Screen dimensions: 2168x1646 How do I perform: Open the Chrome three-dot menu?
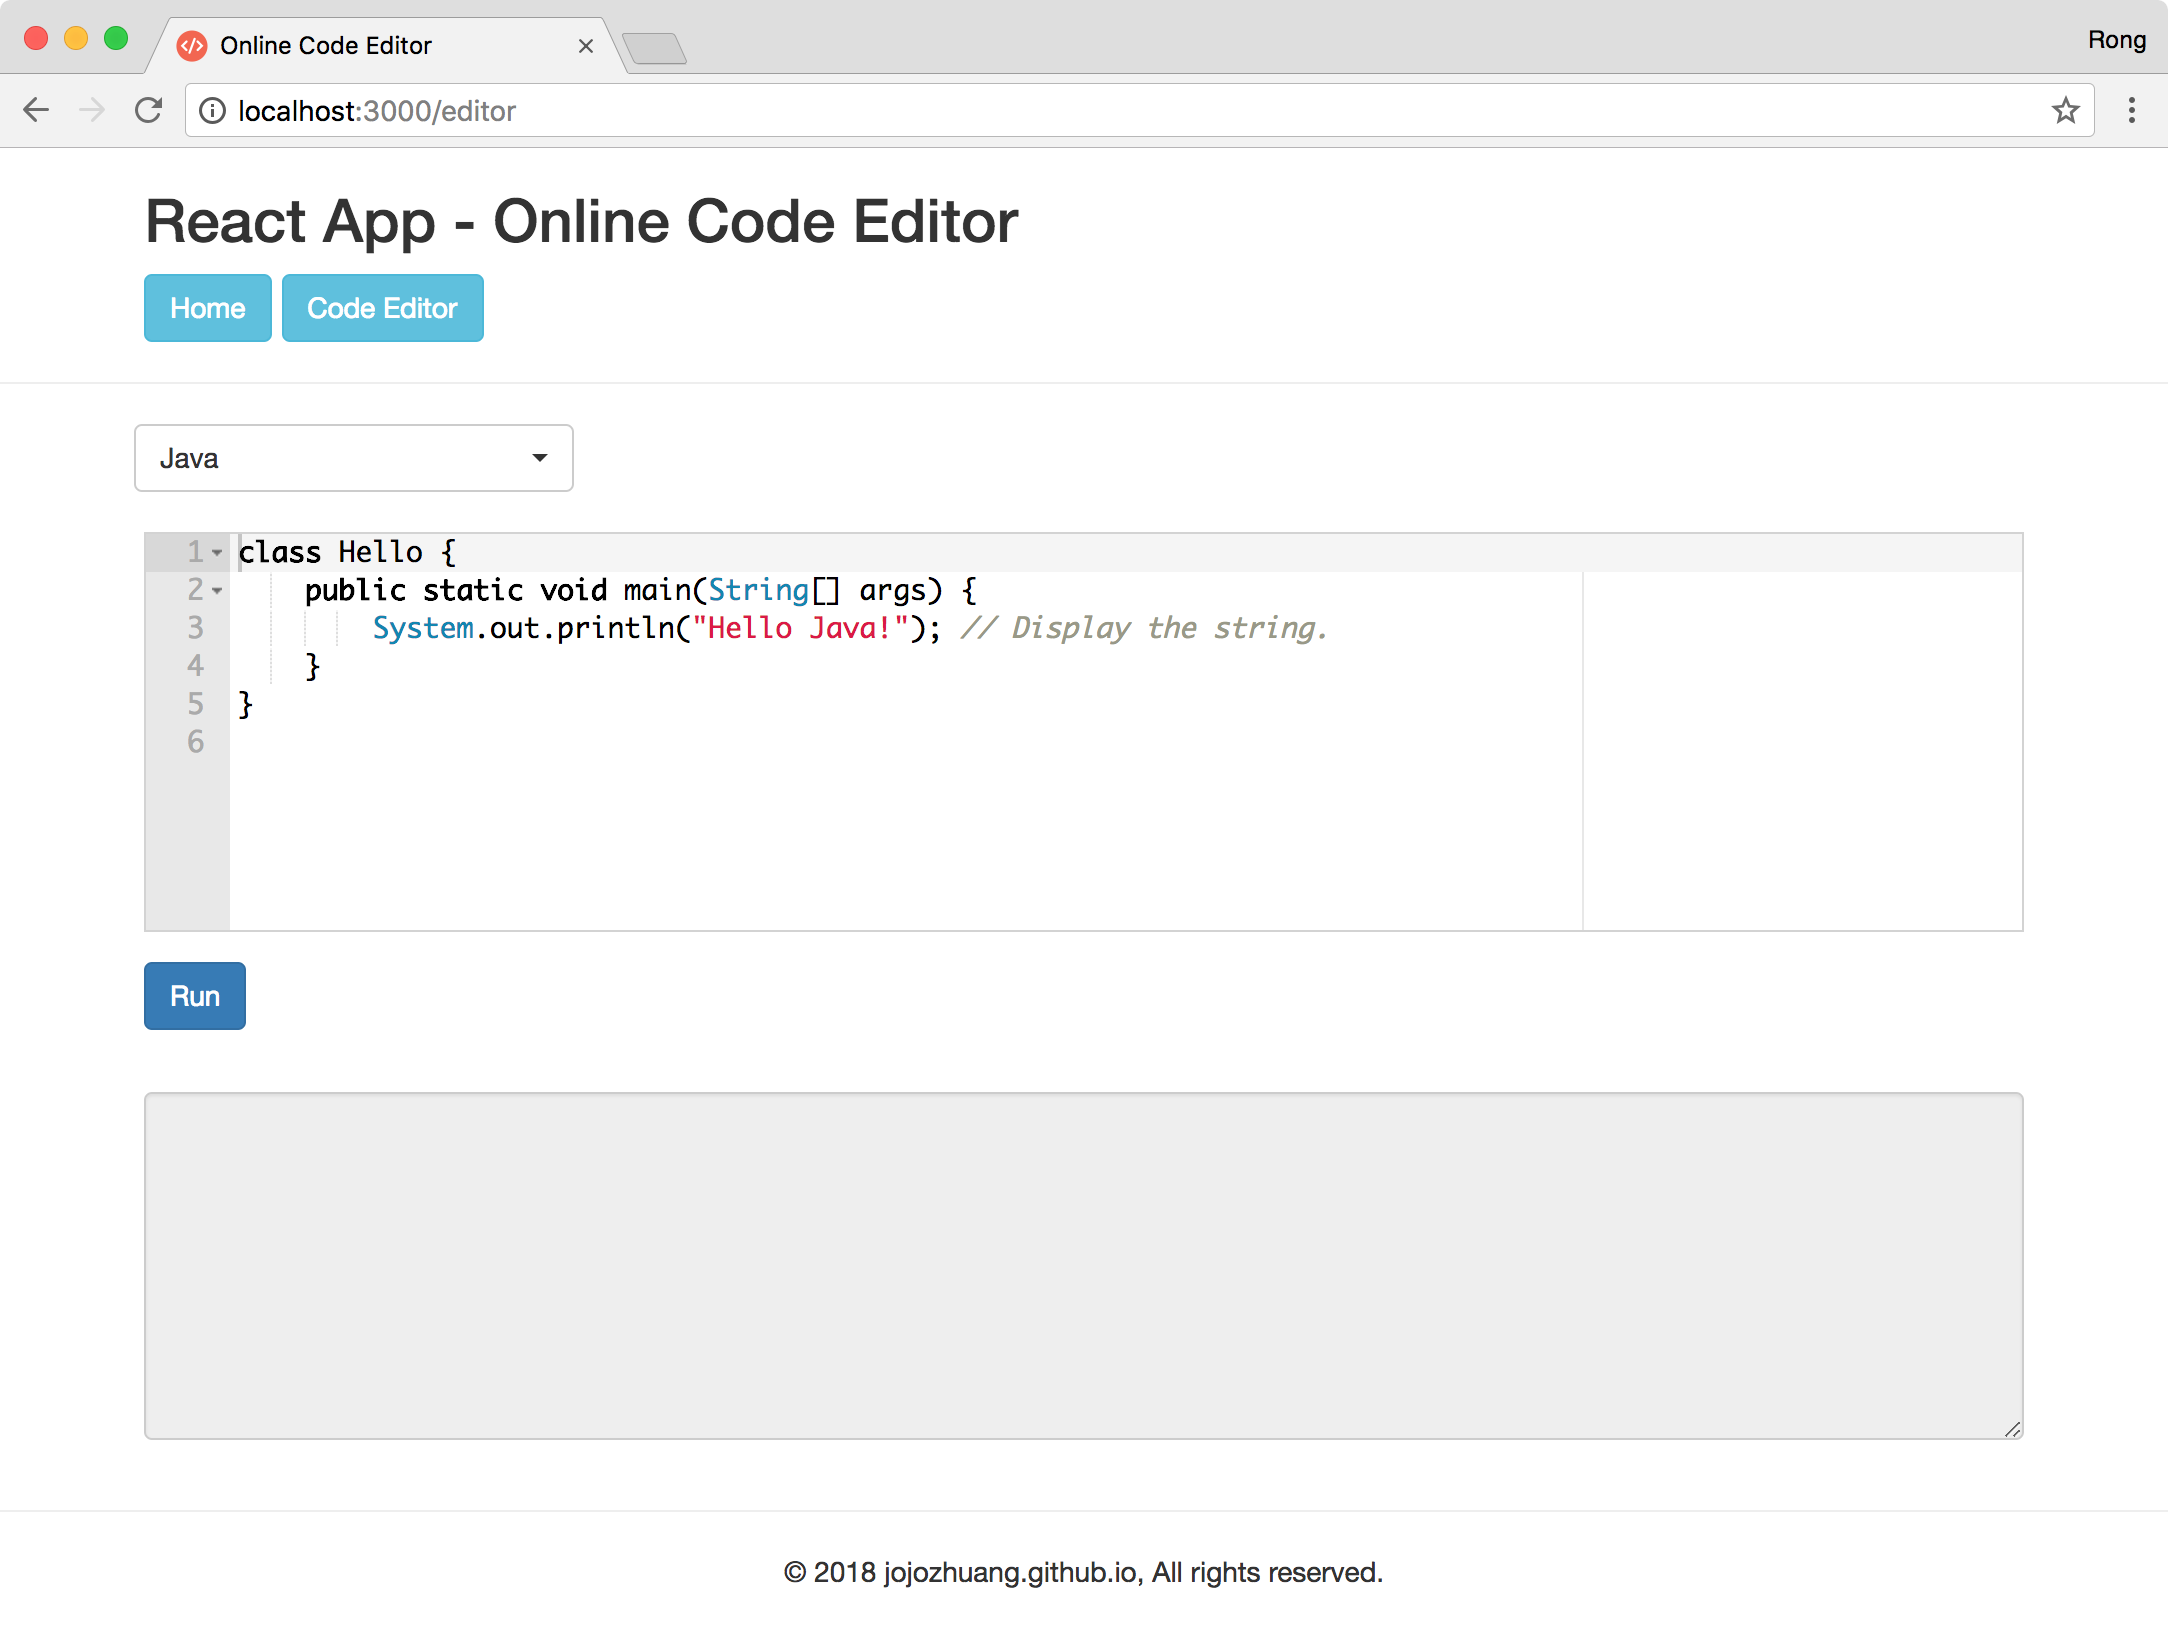(2132, 110)
